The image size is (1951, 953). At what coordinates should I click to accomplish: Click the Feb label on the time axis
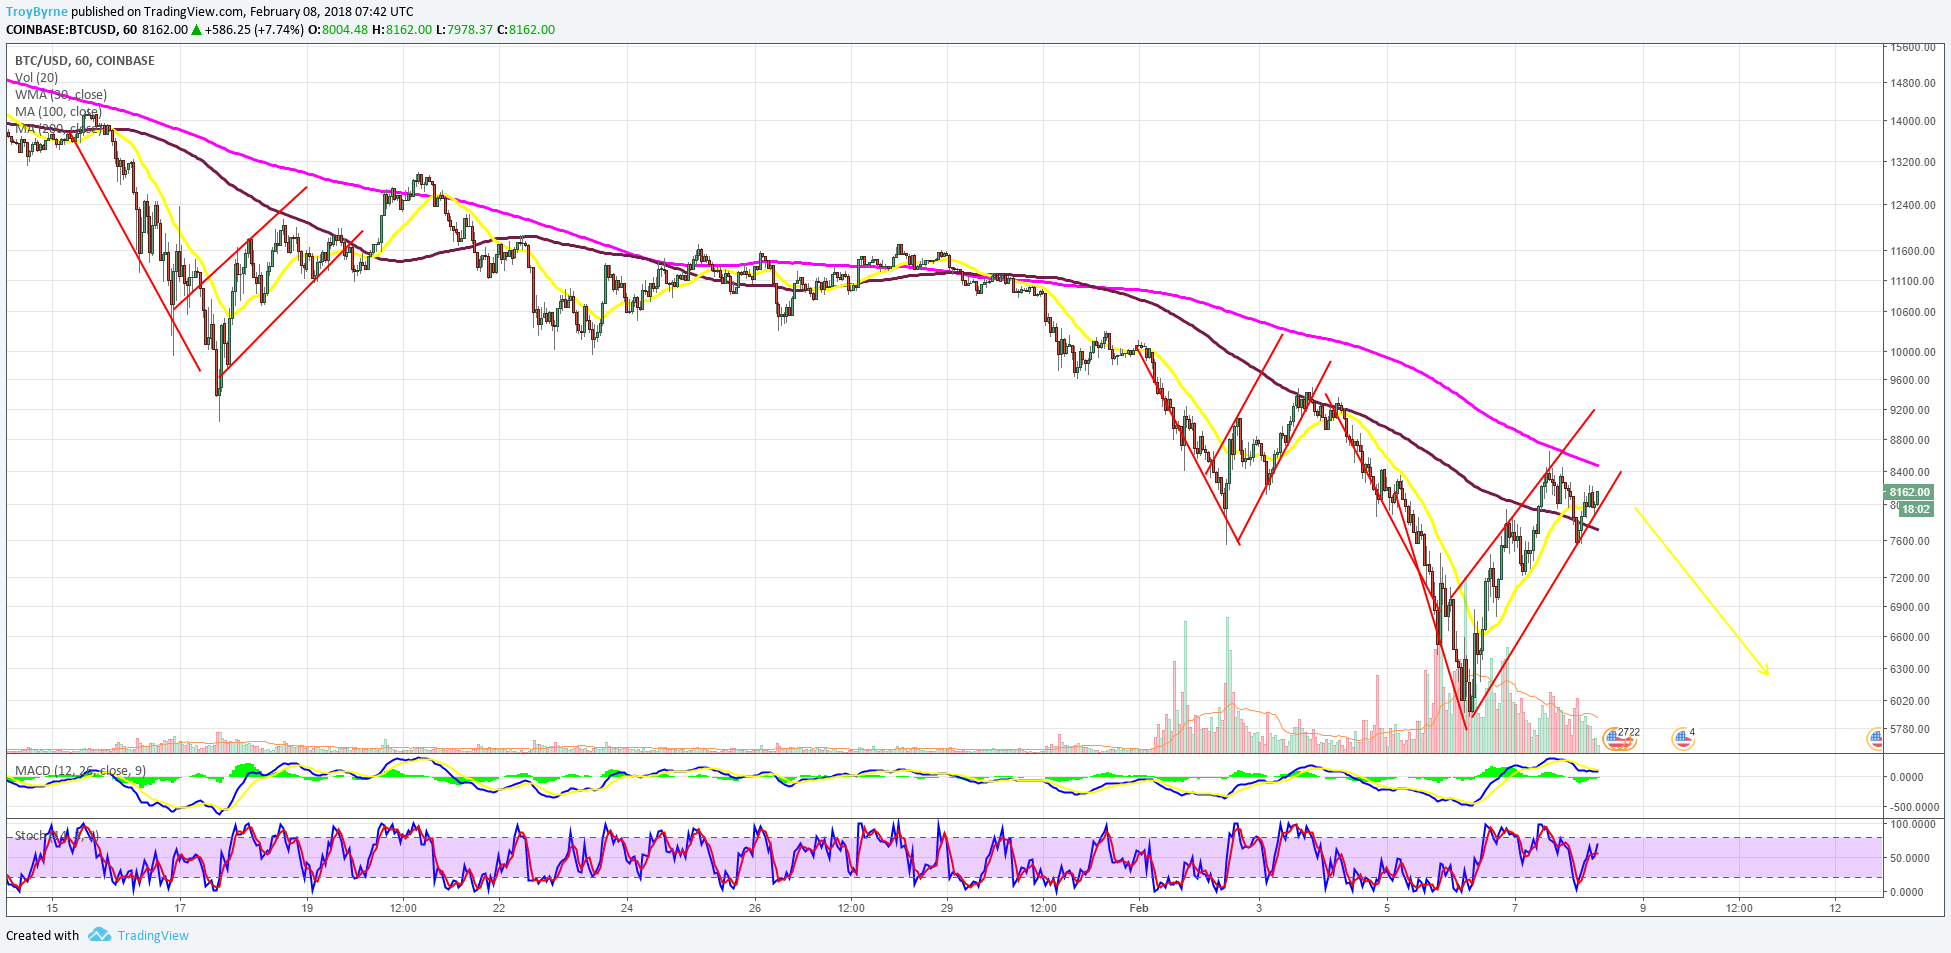tap(1138, 908)
